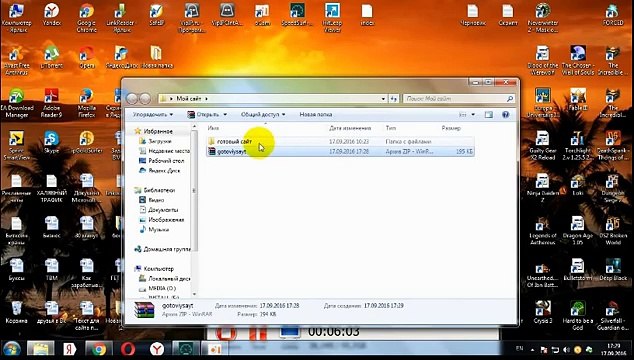
Task: Click the refresh button beside address bar
Action: (394, 98)
